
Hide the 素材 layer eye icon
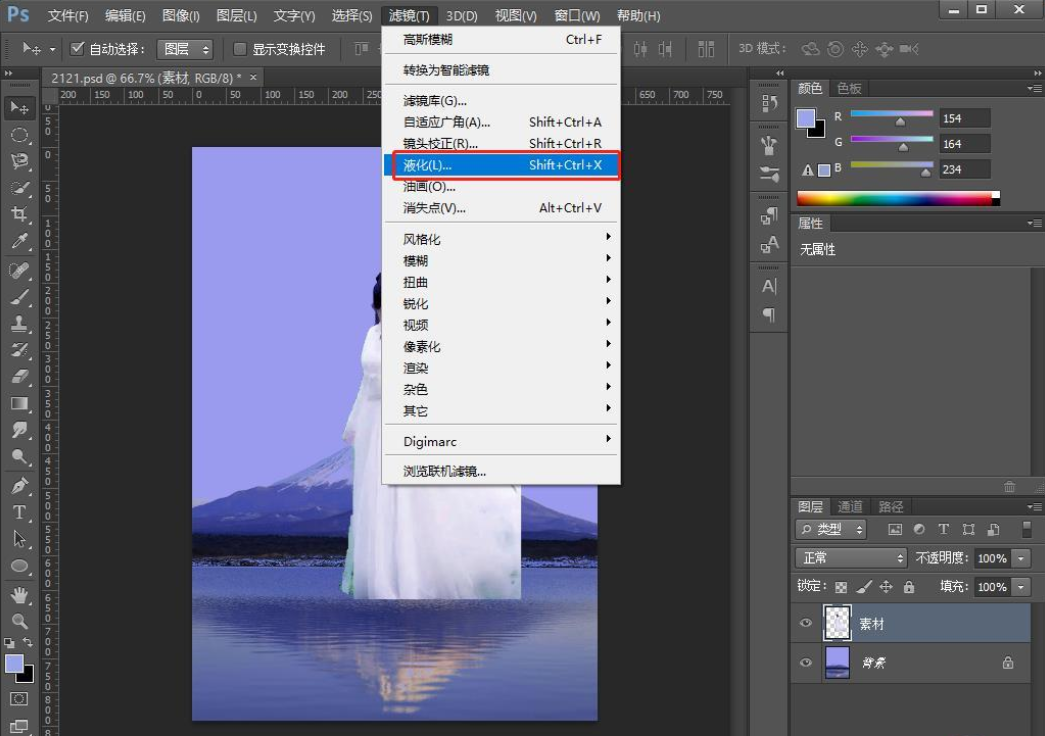806,623
